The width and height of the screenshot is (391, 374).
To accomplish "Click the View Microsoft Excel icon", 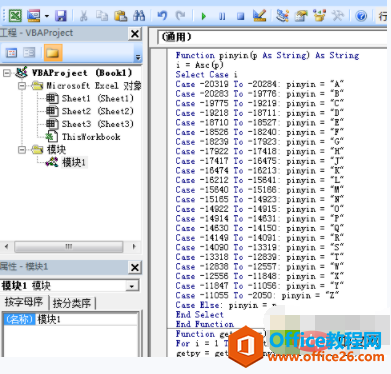I will tap(15, 16).
